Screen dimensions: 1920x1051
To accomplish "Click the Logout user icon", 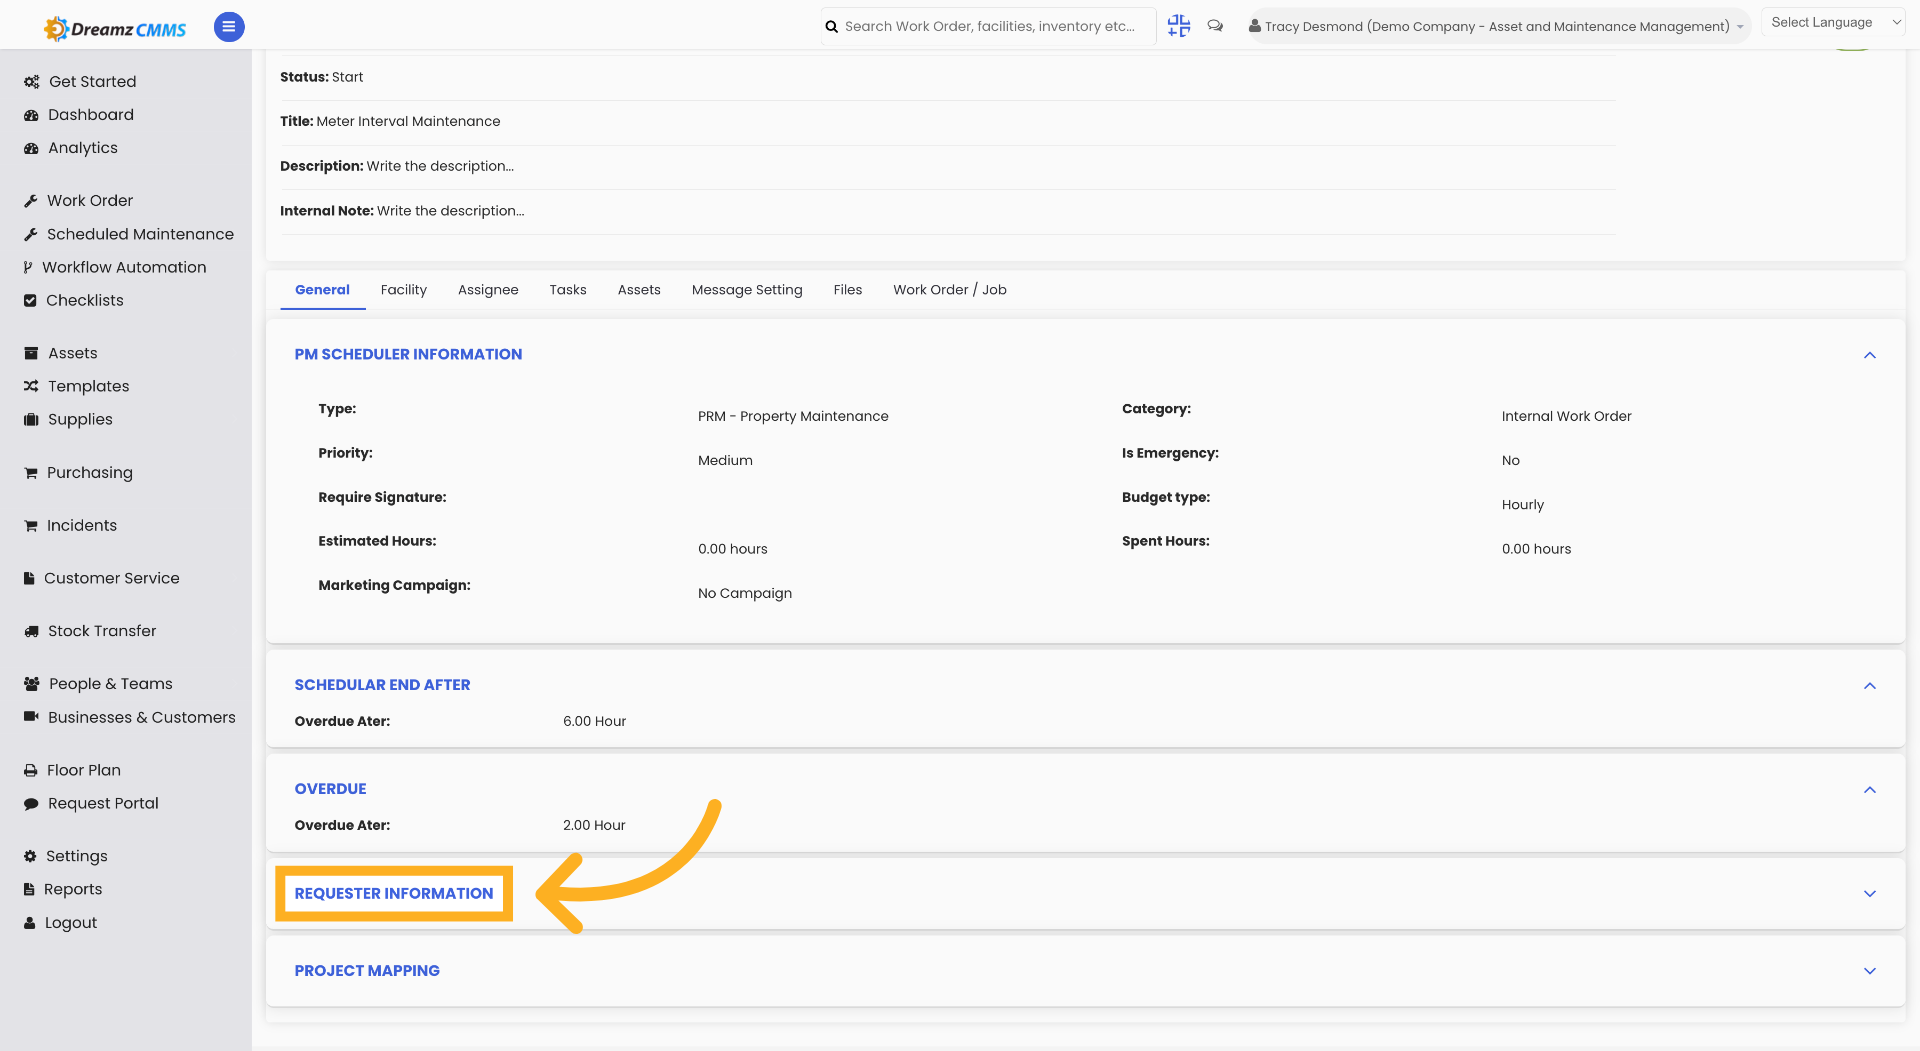I will (30, 923).
